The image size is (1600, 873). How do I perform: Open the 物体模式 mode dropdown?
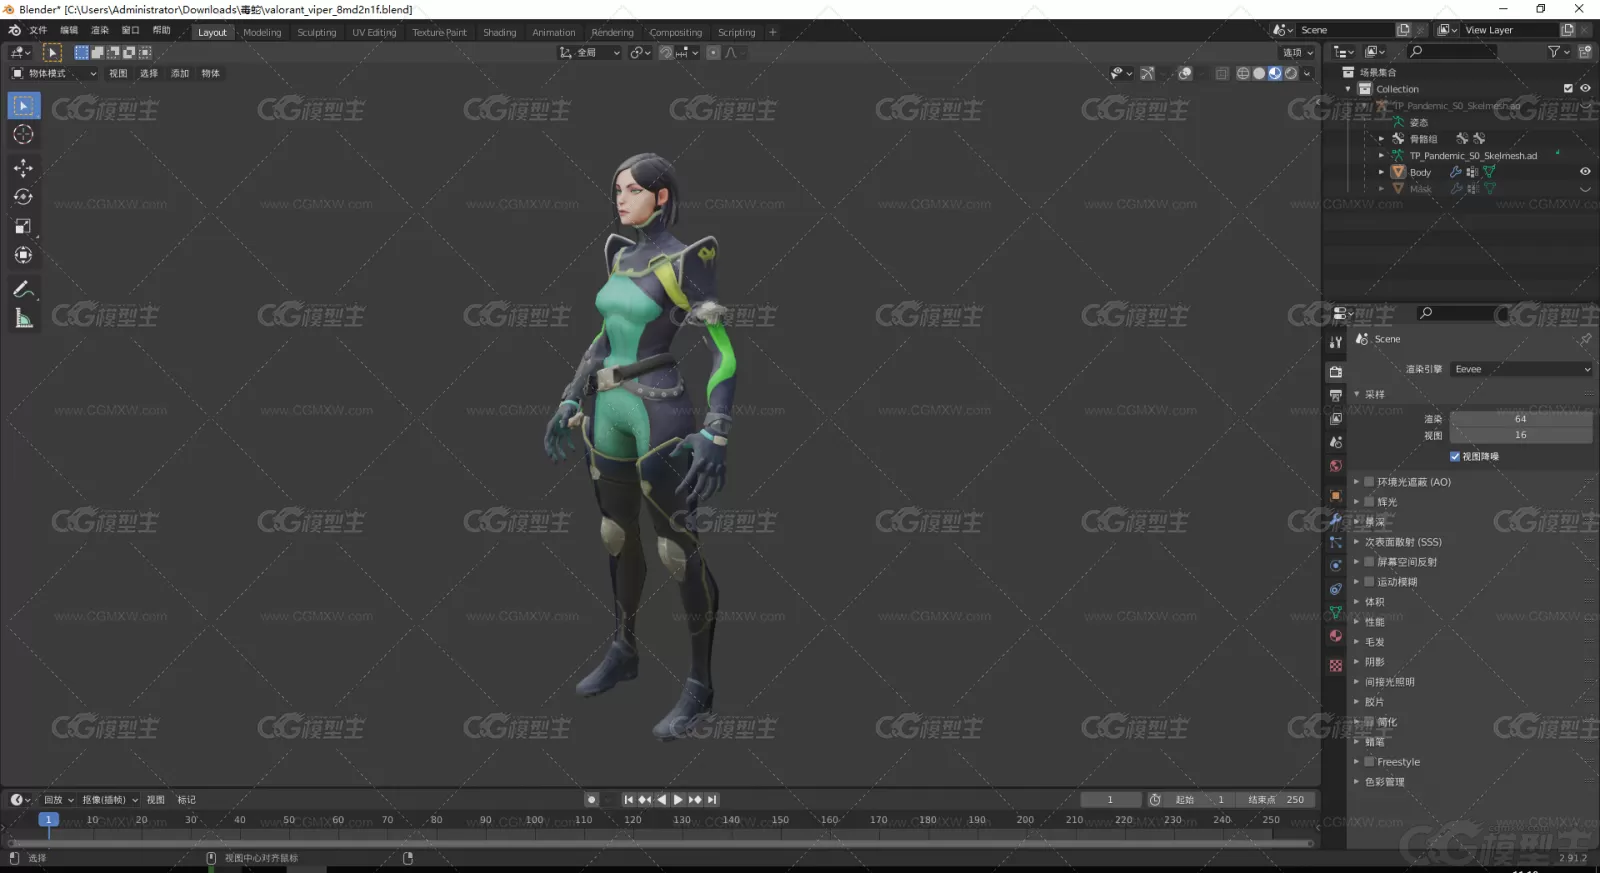(x=54, y=74)
